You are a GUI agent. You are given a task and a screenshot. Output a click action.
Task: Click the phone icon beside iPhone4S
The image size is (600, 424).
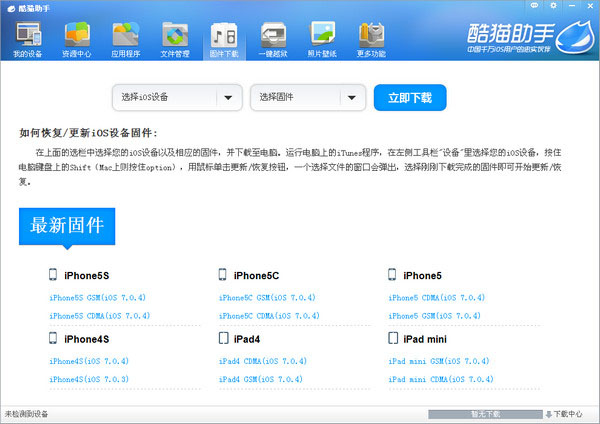[x=53, y=338]
